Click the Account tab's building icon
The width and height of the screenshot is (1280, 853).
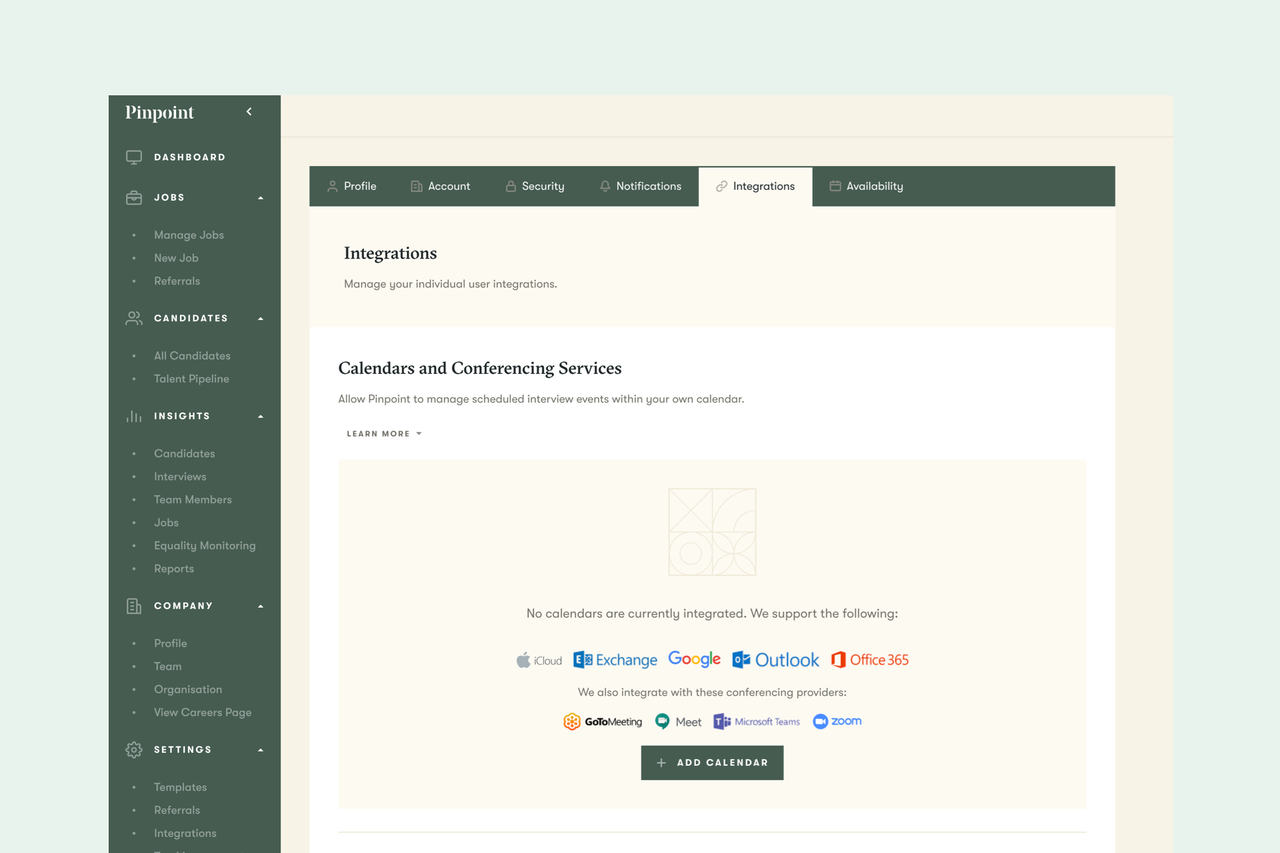[x=417, y=186]
